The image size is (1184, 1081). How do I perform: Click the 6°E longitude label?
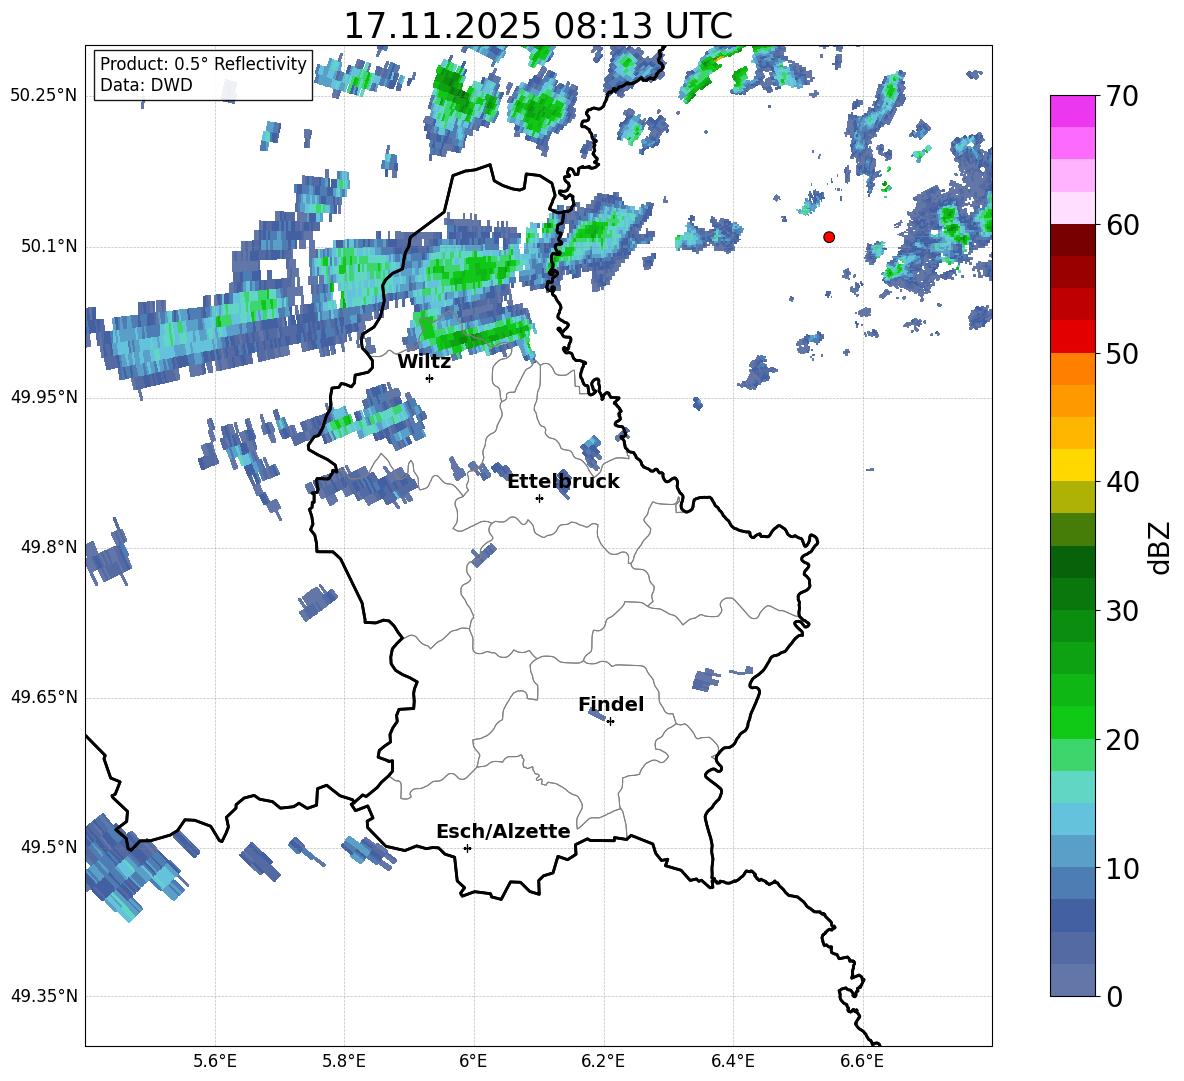point(473,1061)
